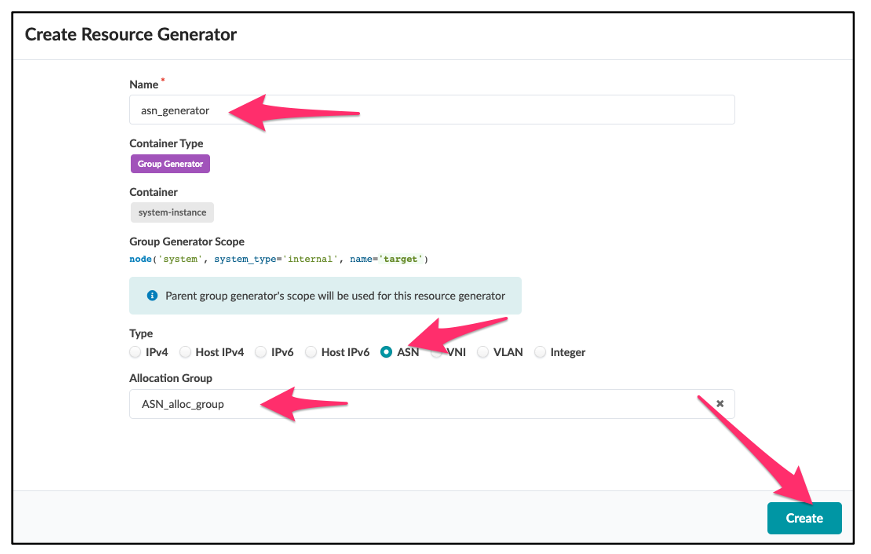Viewport: 871px width, 554px height.
Task: Choose the VNI type option
Action: [437, 352]
